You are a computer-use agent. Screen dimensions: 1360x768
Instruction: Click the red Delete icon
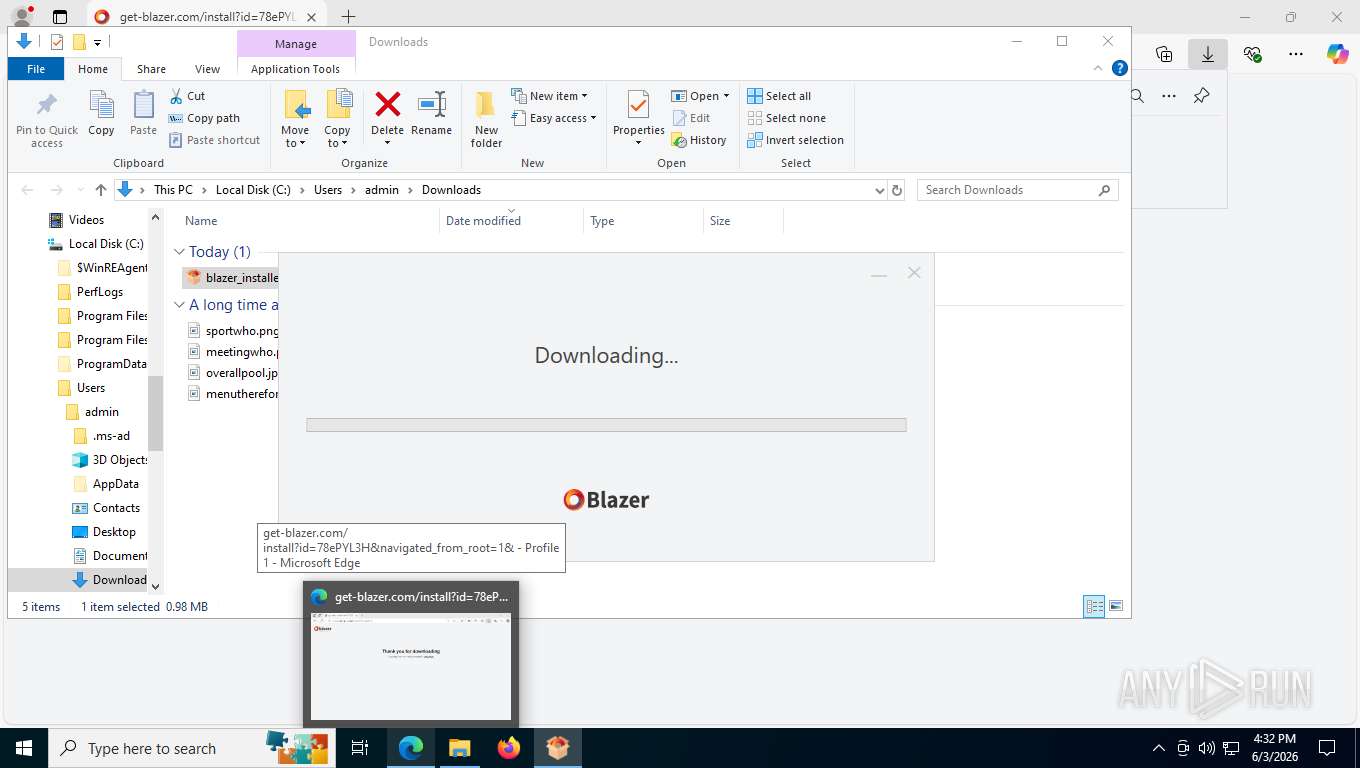pyautogui.click(x=387, y=105)
